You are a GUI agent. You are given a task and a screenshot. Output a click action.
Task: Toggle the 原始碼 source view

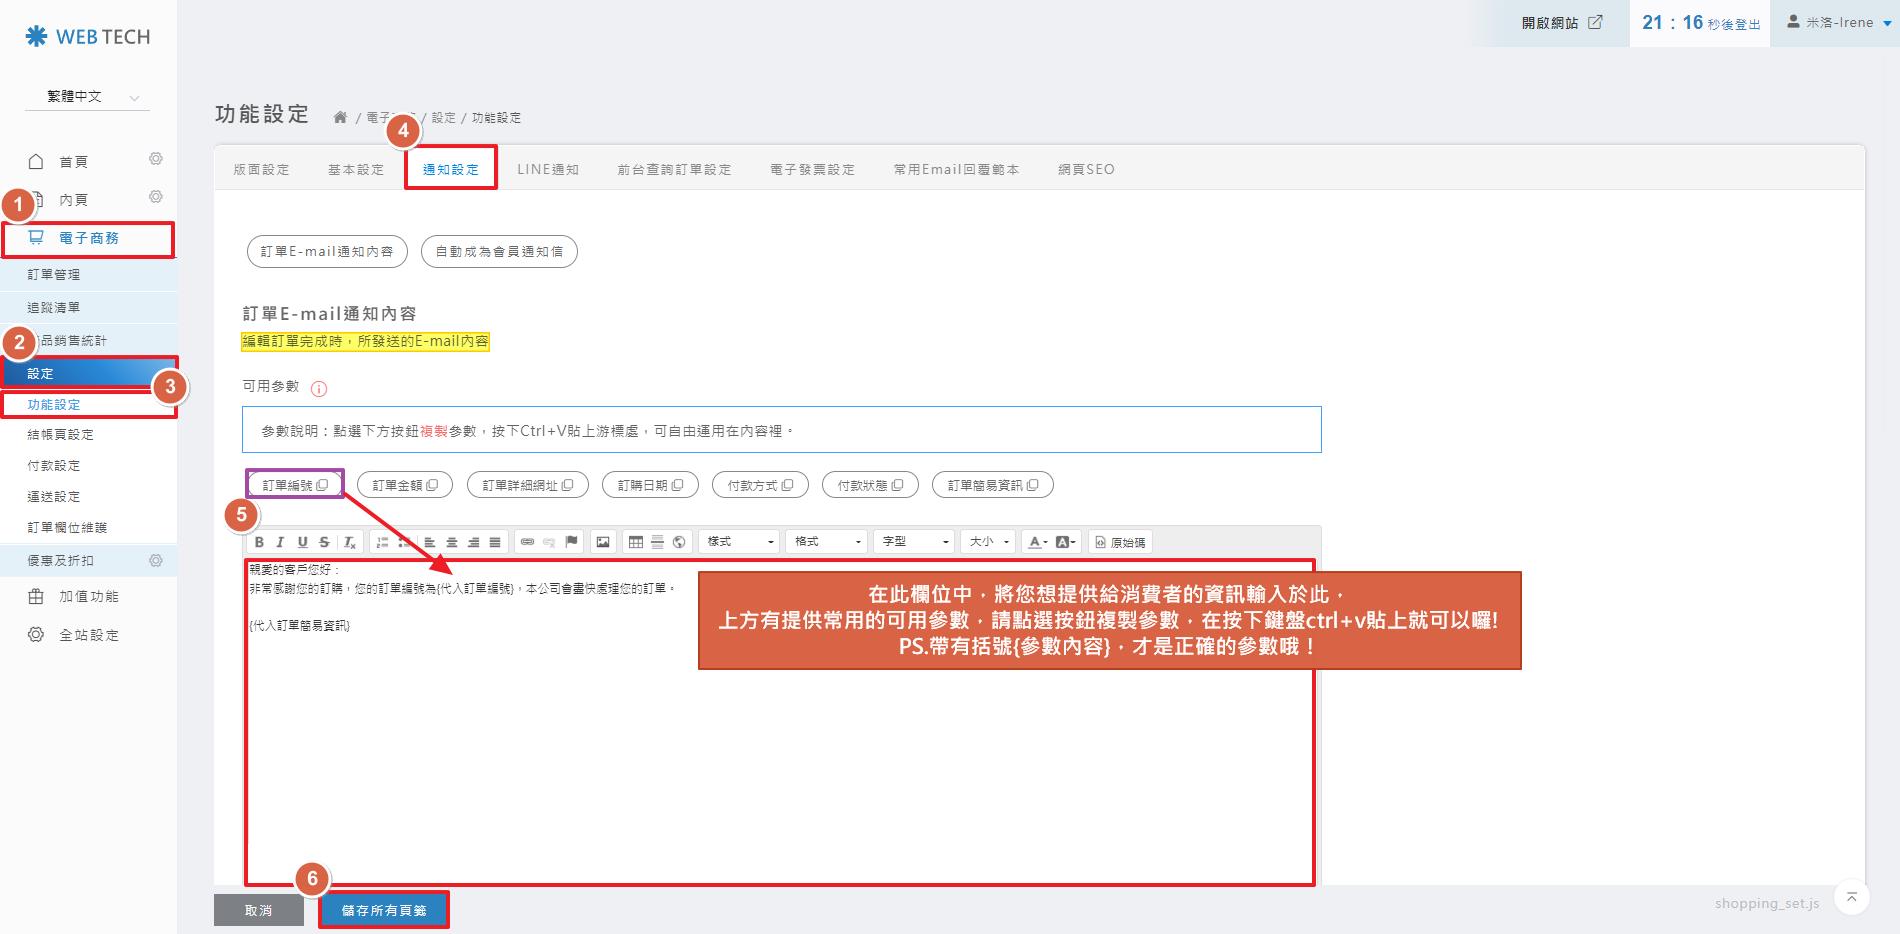click(1120, 542)
